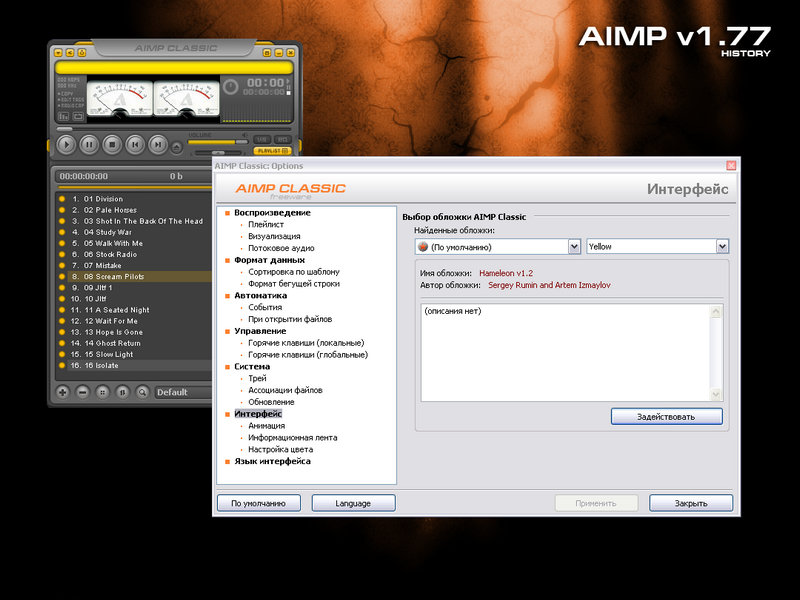The width and height of the screenshot is (800, 600).
Task: Click the power timer icon in player title bar
Action: [x=82, y=53]
